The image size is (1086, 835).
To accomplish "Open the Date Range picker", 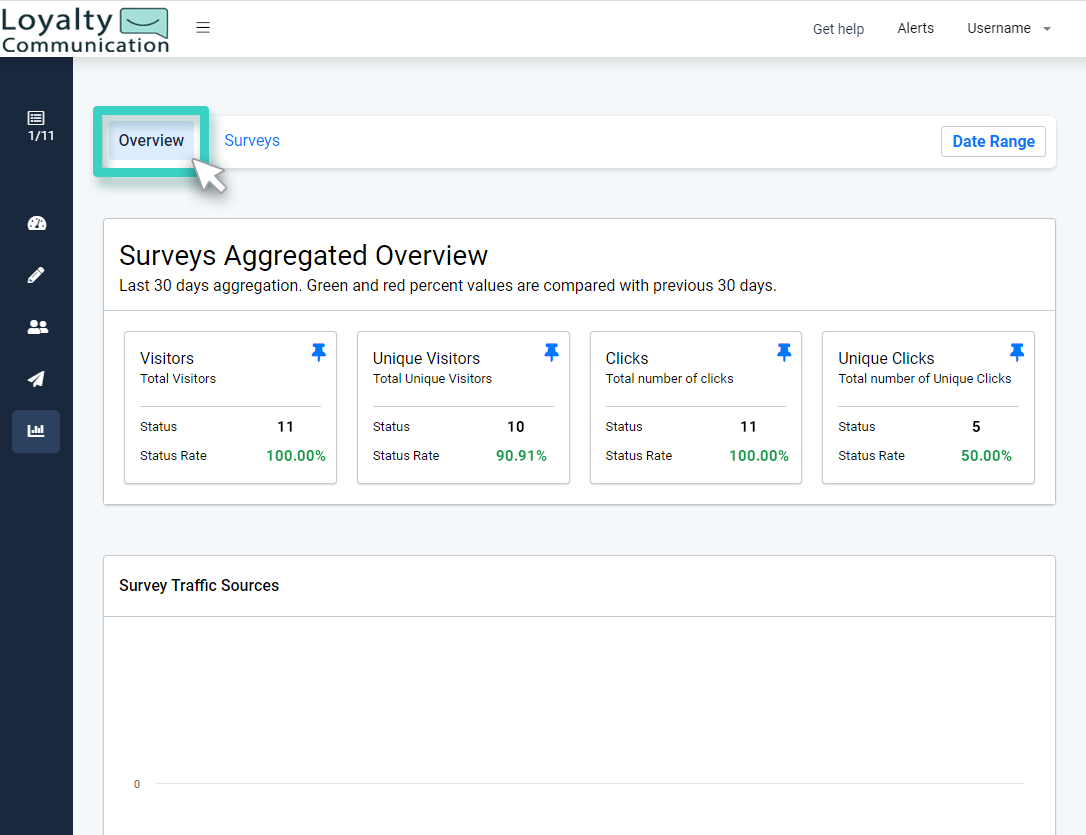I will click(992, 141).
